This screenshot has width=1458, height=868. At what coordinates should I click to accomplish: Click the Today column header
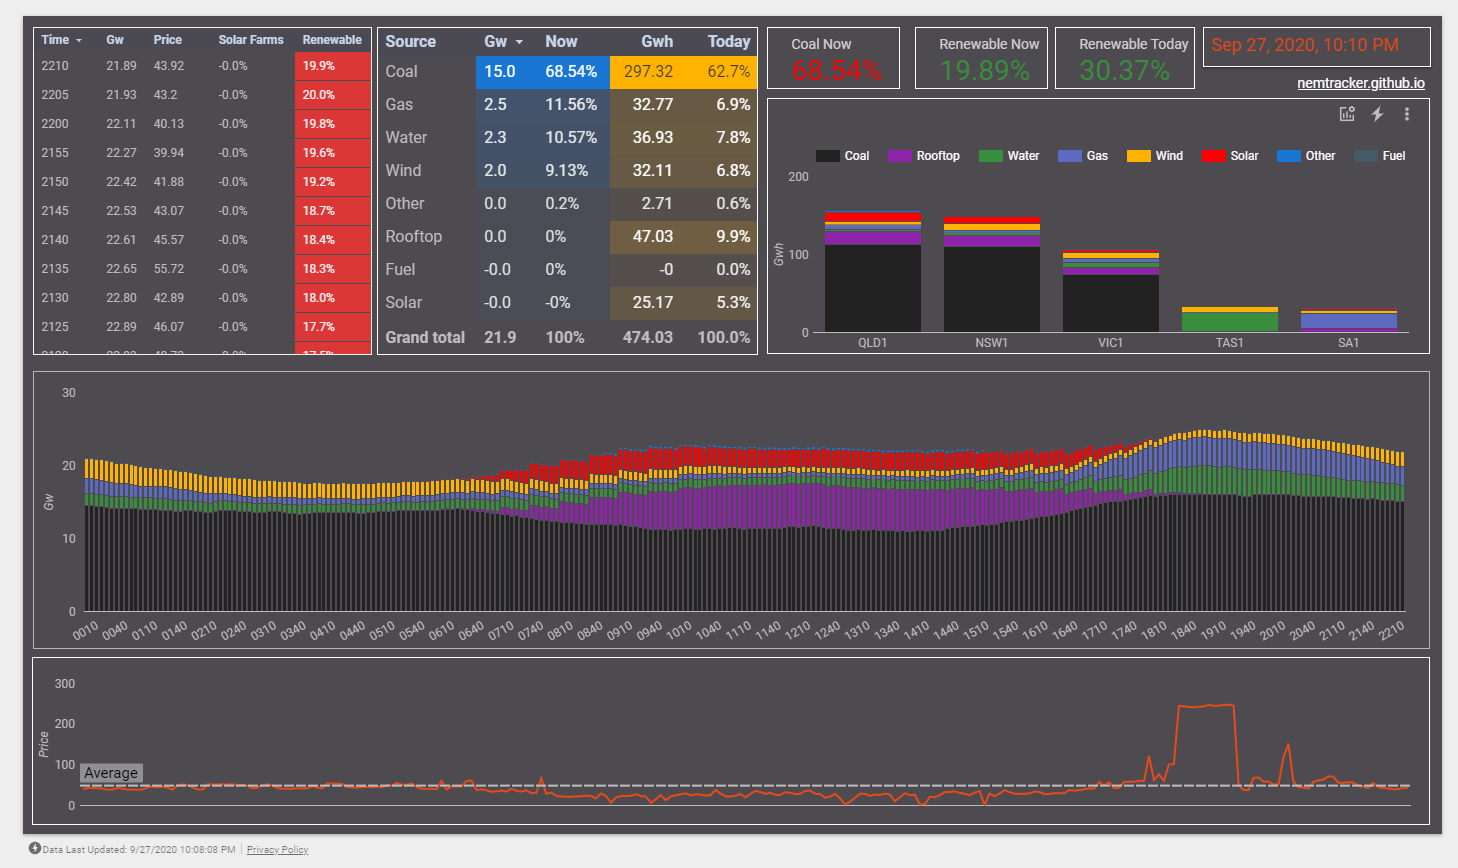(728, 42)
